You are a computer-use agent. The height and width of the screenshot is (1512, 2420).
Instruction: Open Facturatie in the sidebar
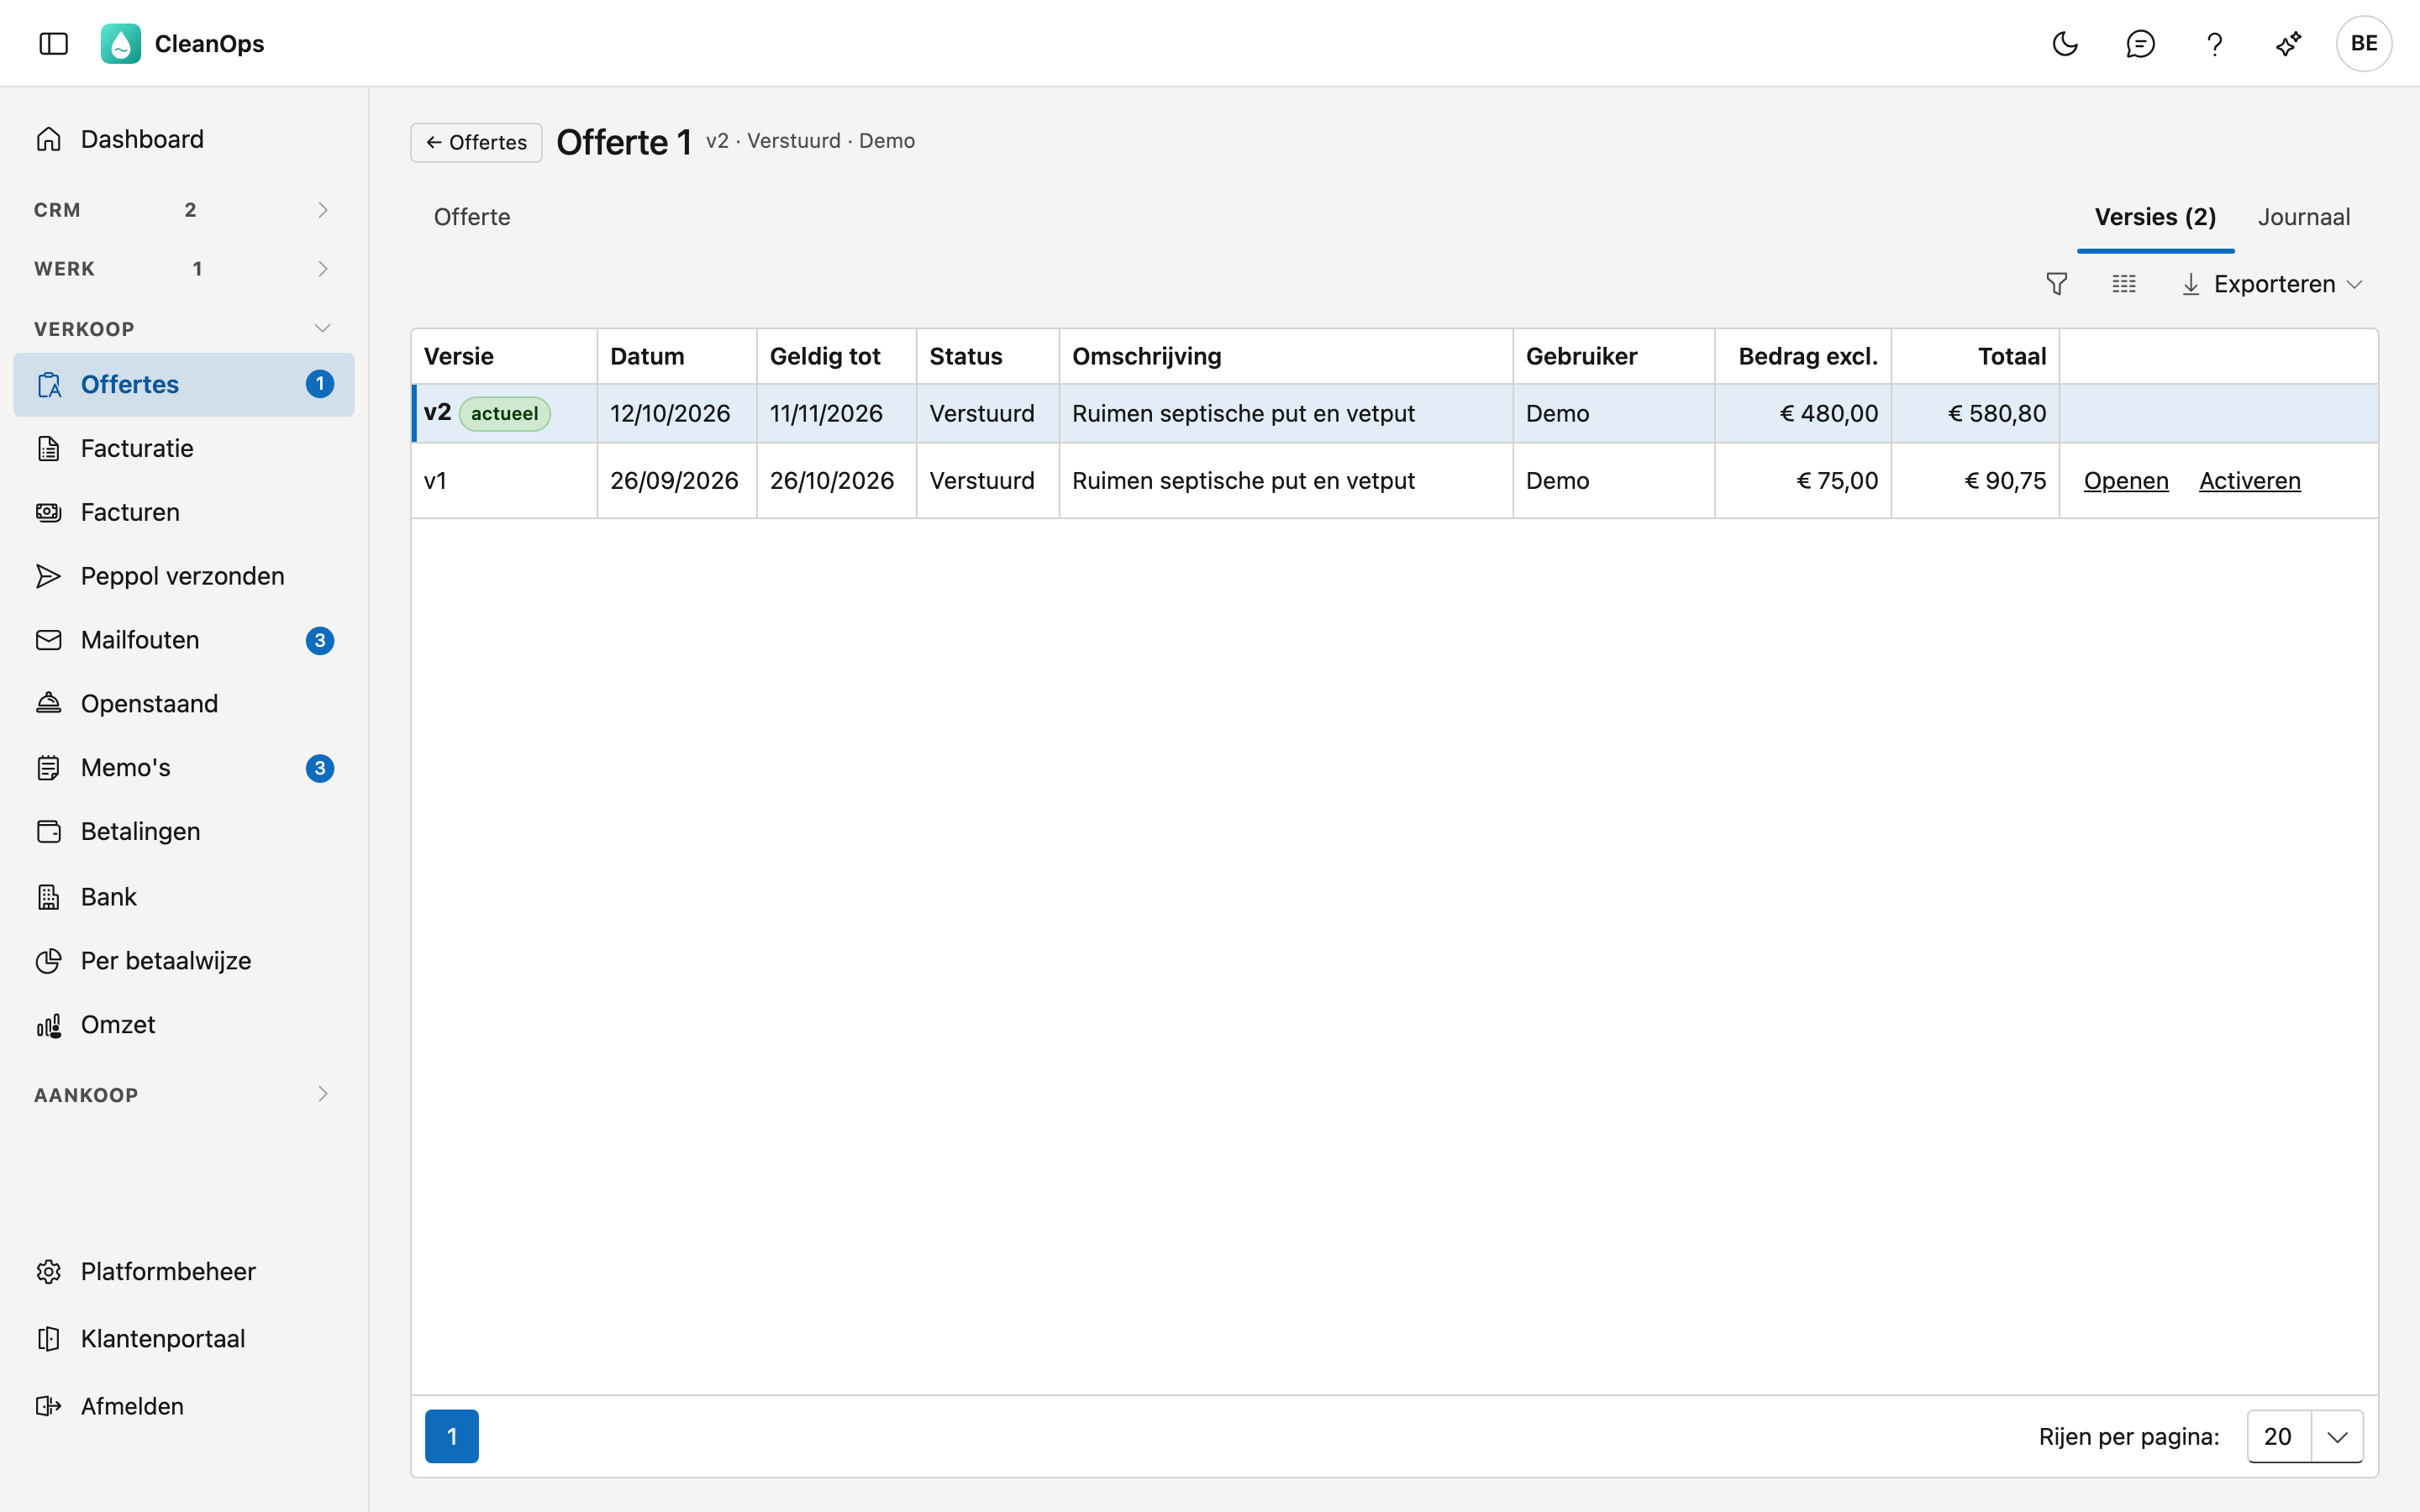tap(184, 448)
